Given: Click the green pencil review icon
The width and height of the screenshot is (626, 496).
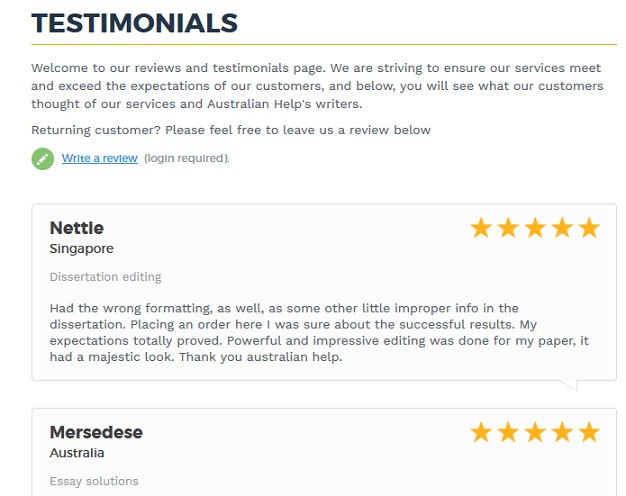Looking at the screenshot, I should [43, 159].
